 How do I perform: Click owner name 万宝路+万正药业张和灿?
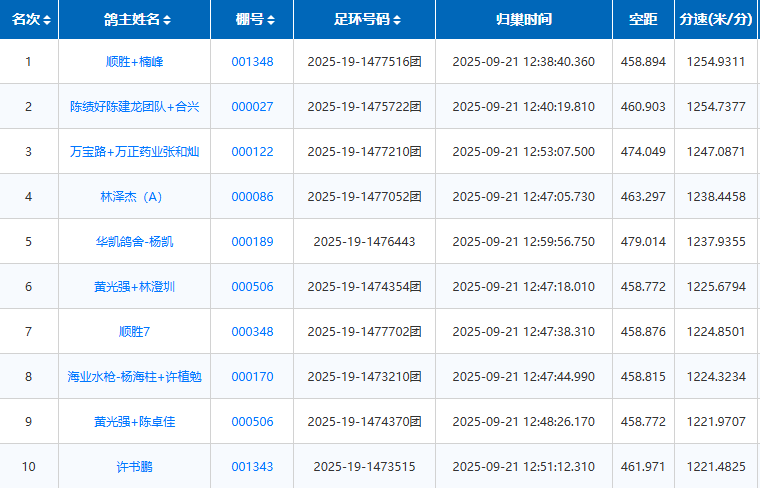(134, 152)
